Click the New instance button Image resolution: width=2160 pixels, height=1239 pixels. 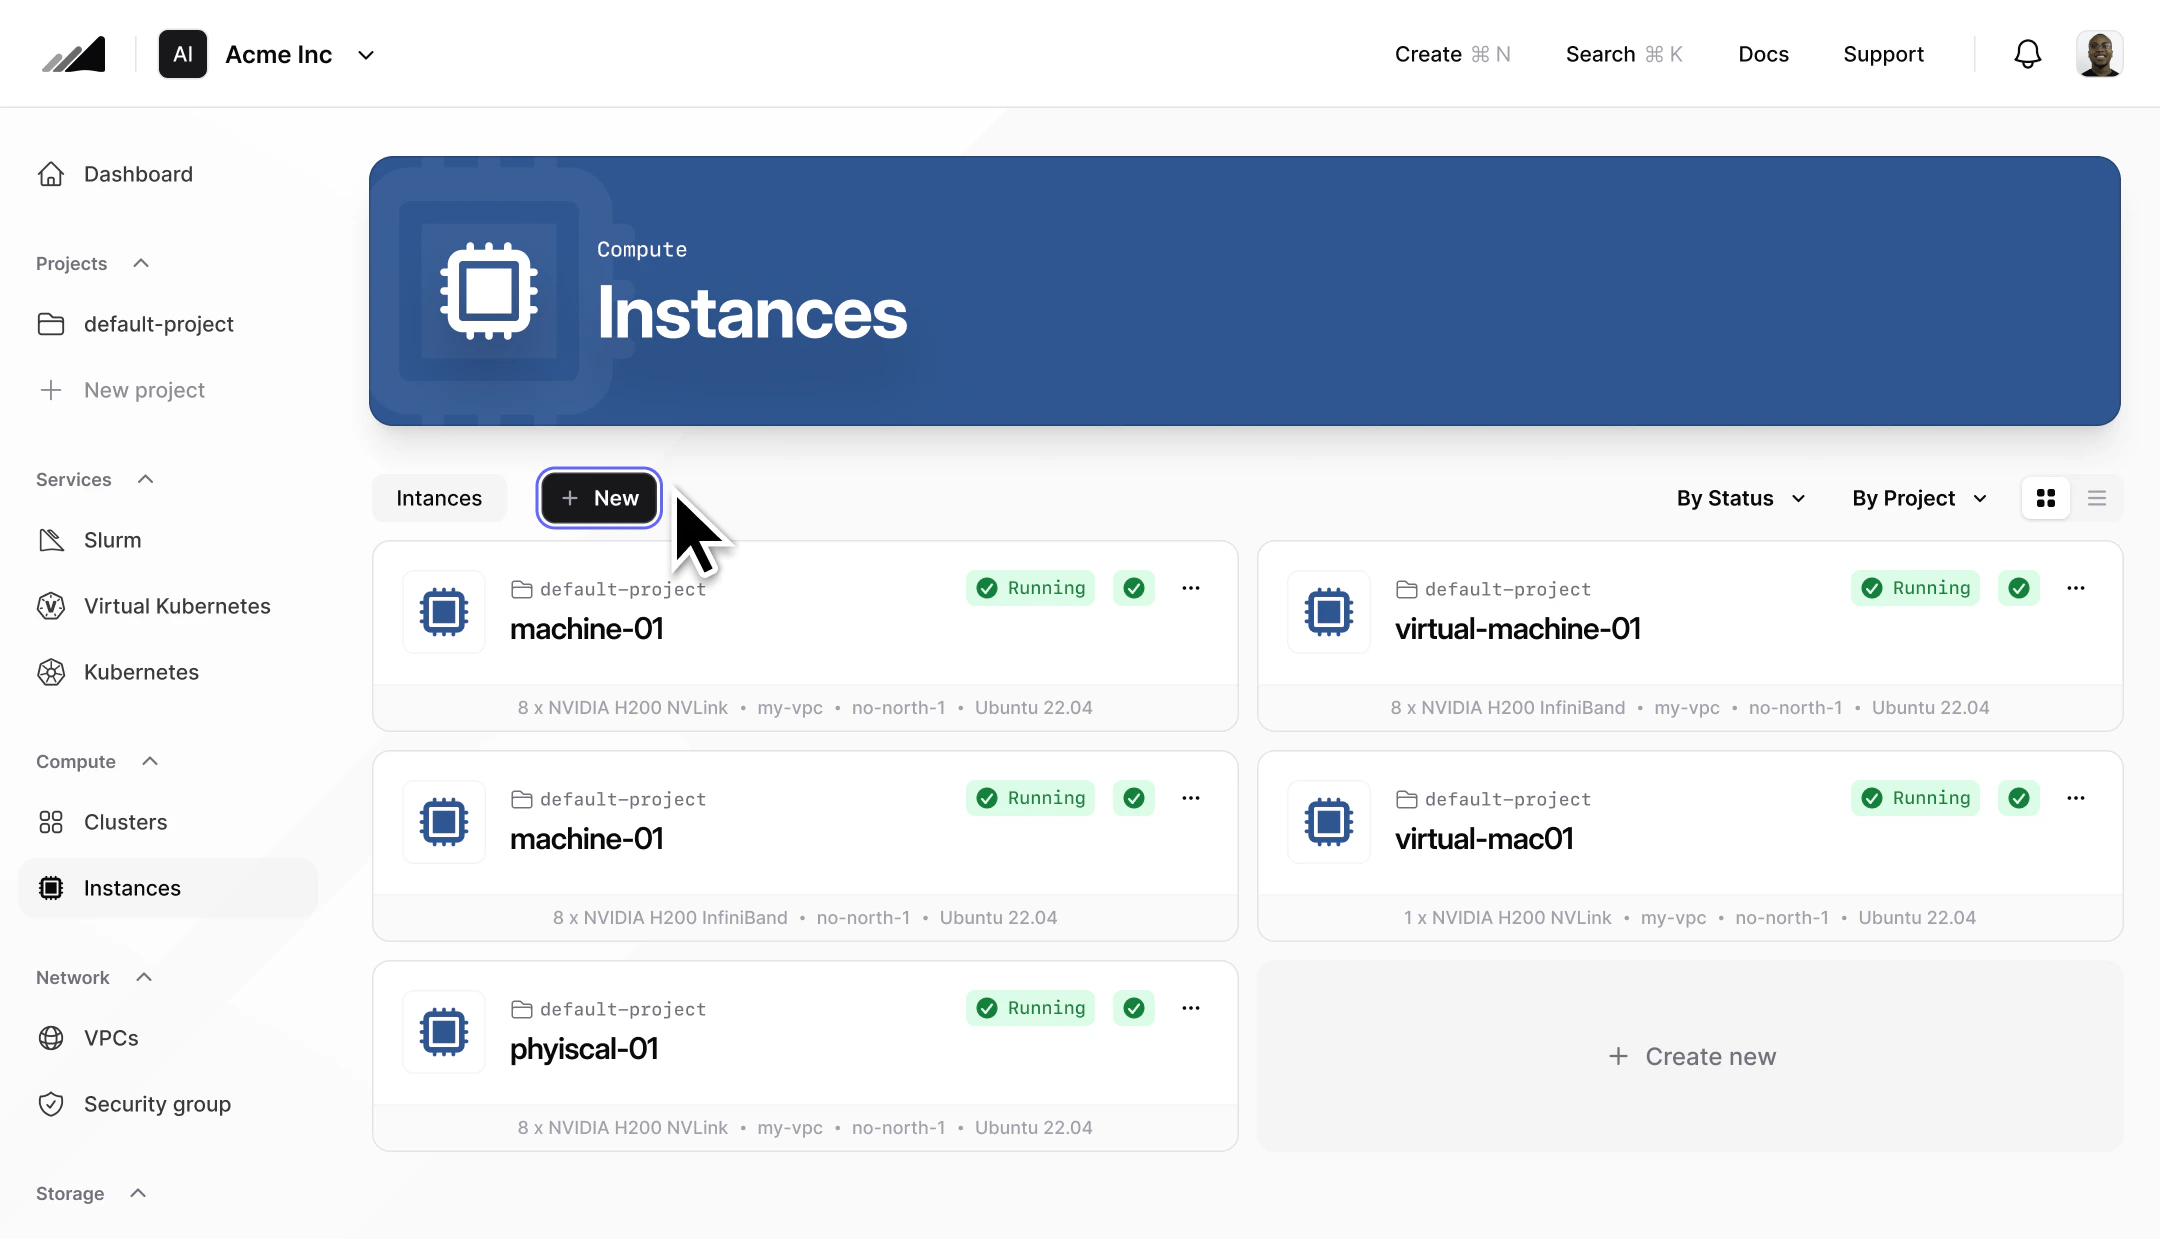[598, 497]
